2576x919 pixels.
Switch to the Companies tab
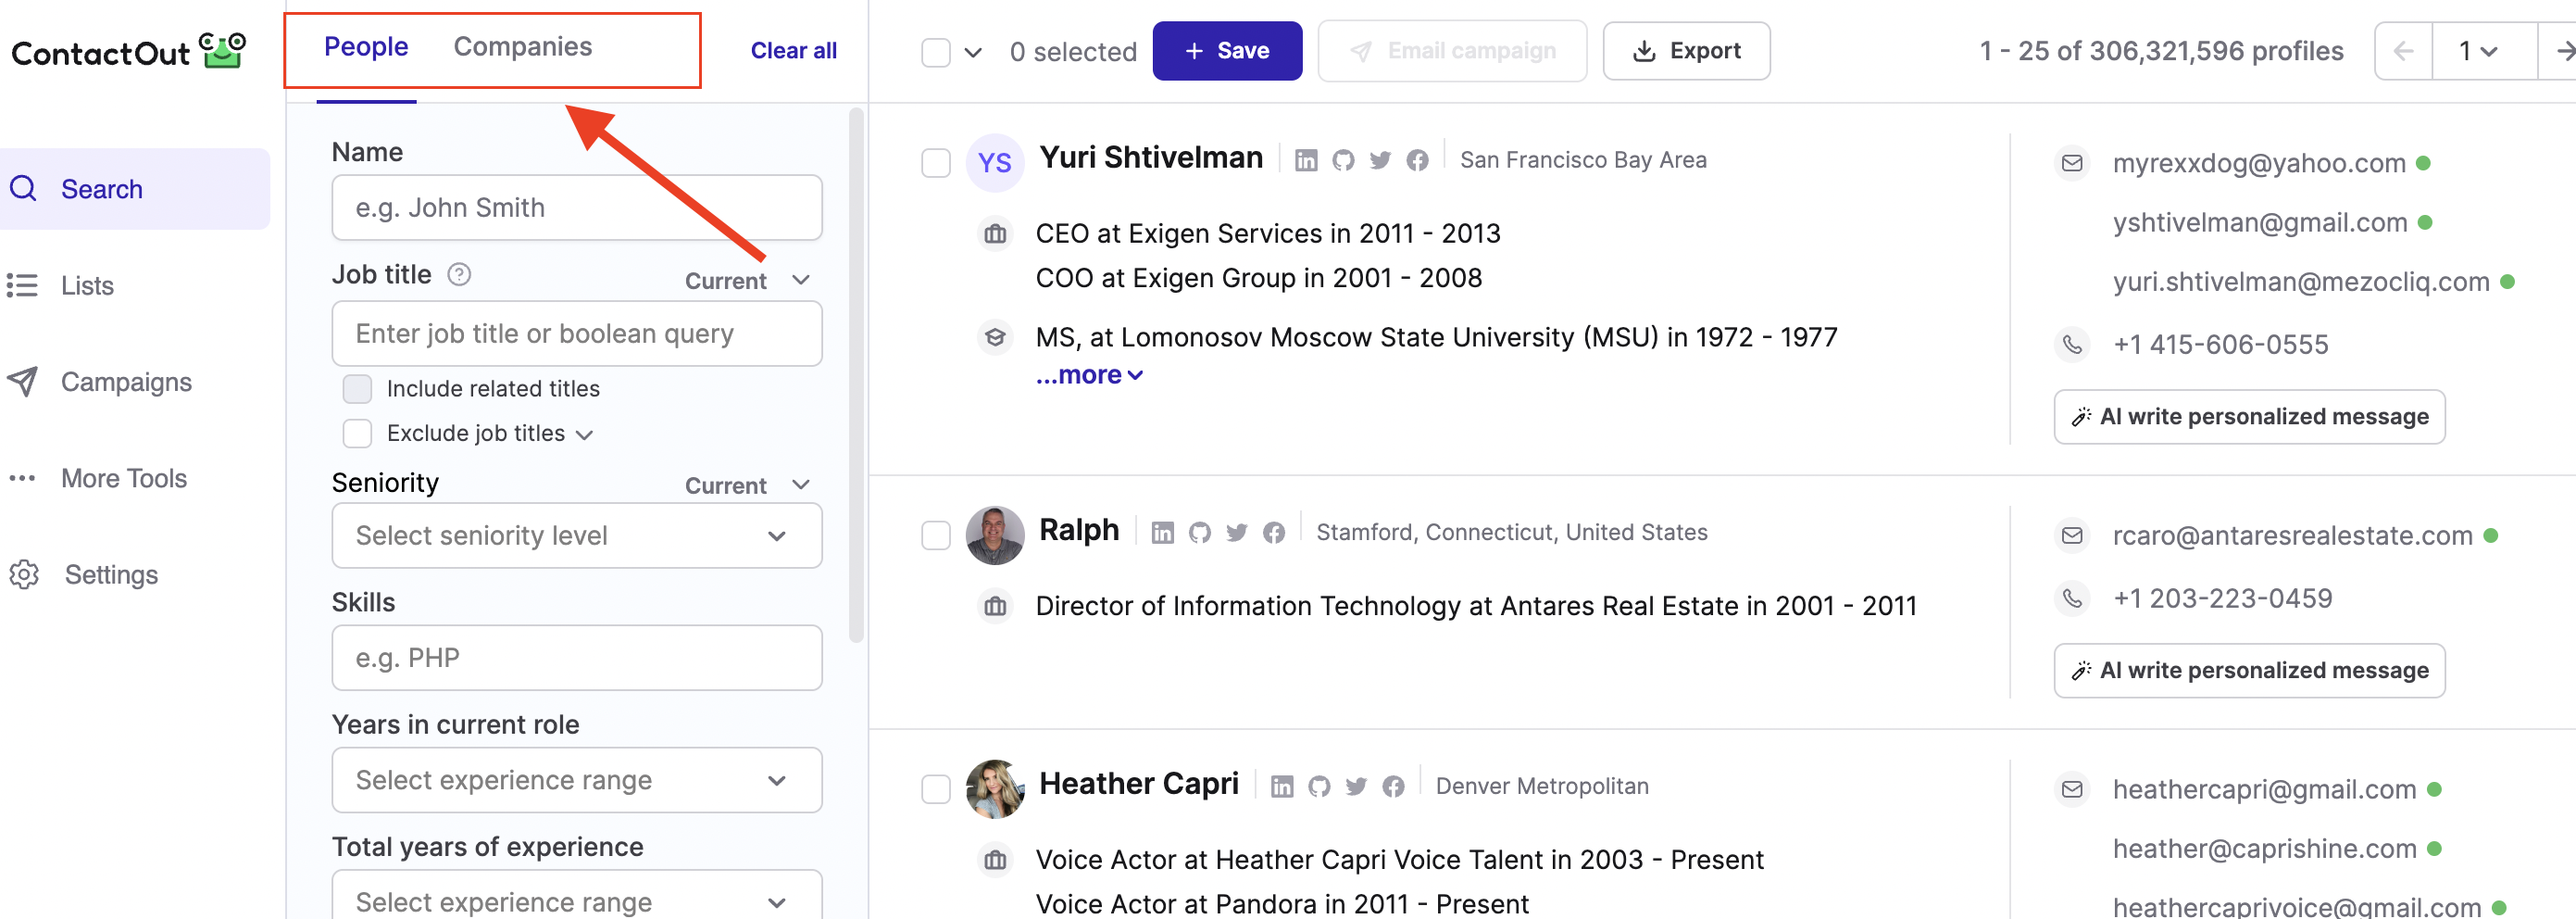(x=523, y=47)
